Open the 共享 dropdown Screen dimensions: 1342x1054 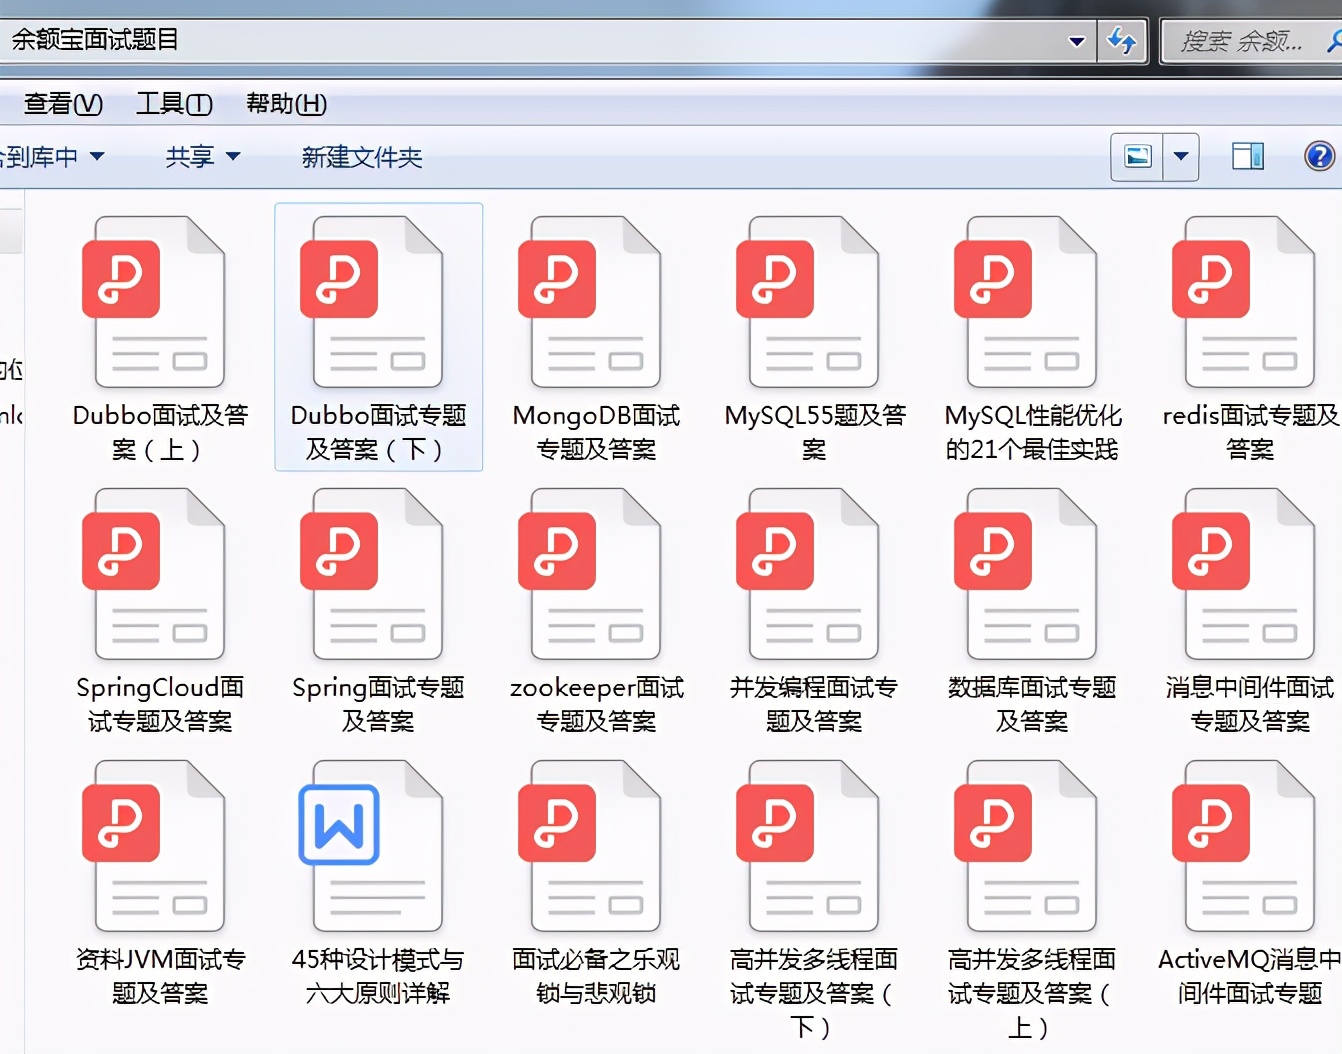click(203, 156)
